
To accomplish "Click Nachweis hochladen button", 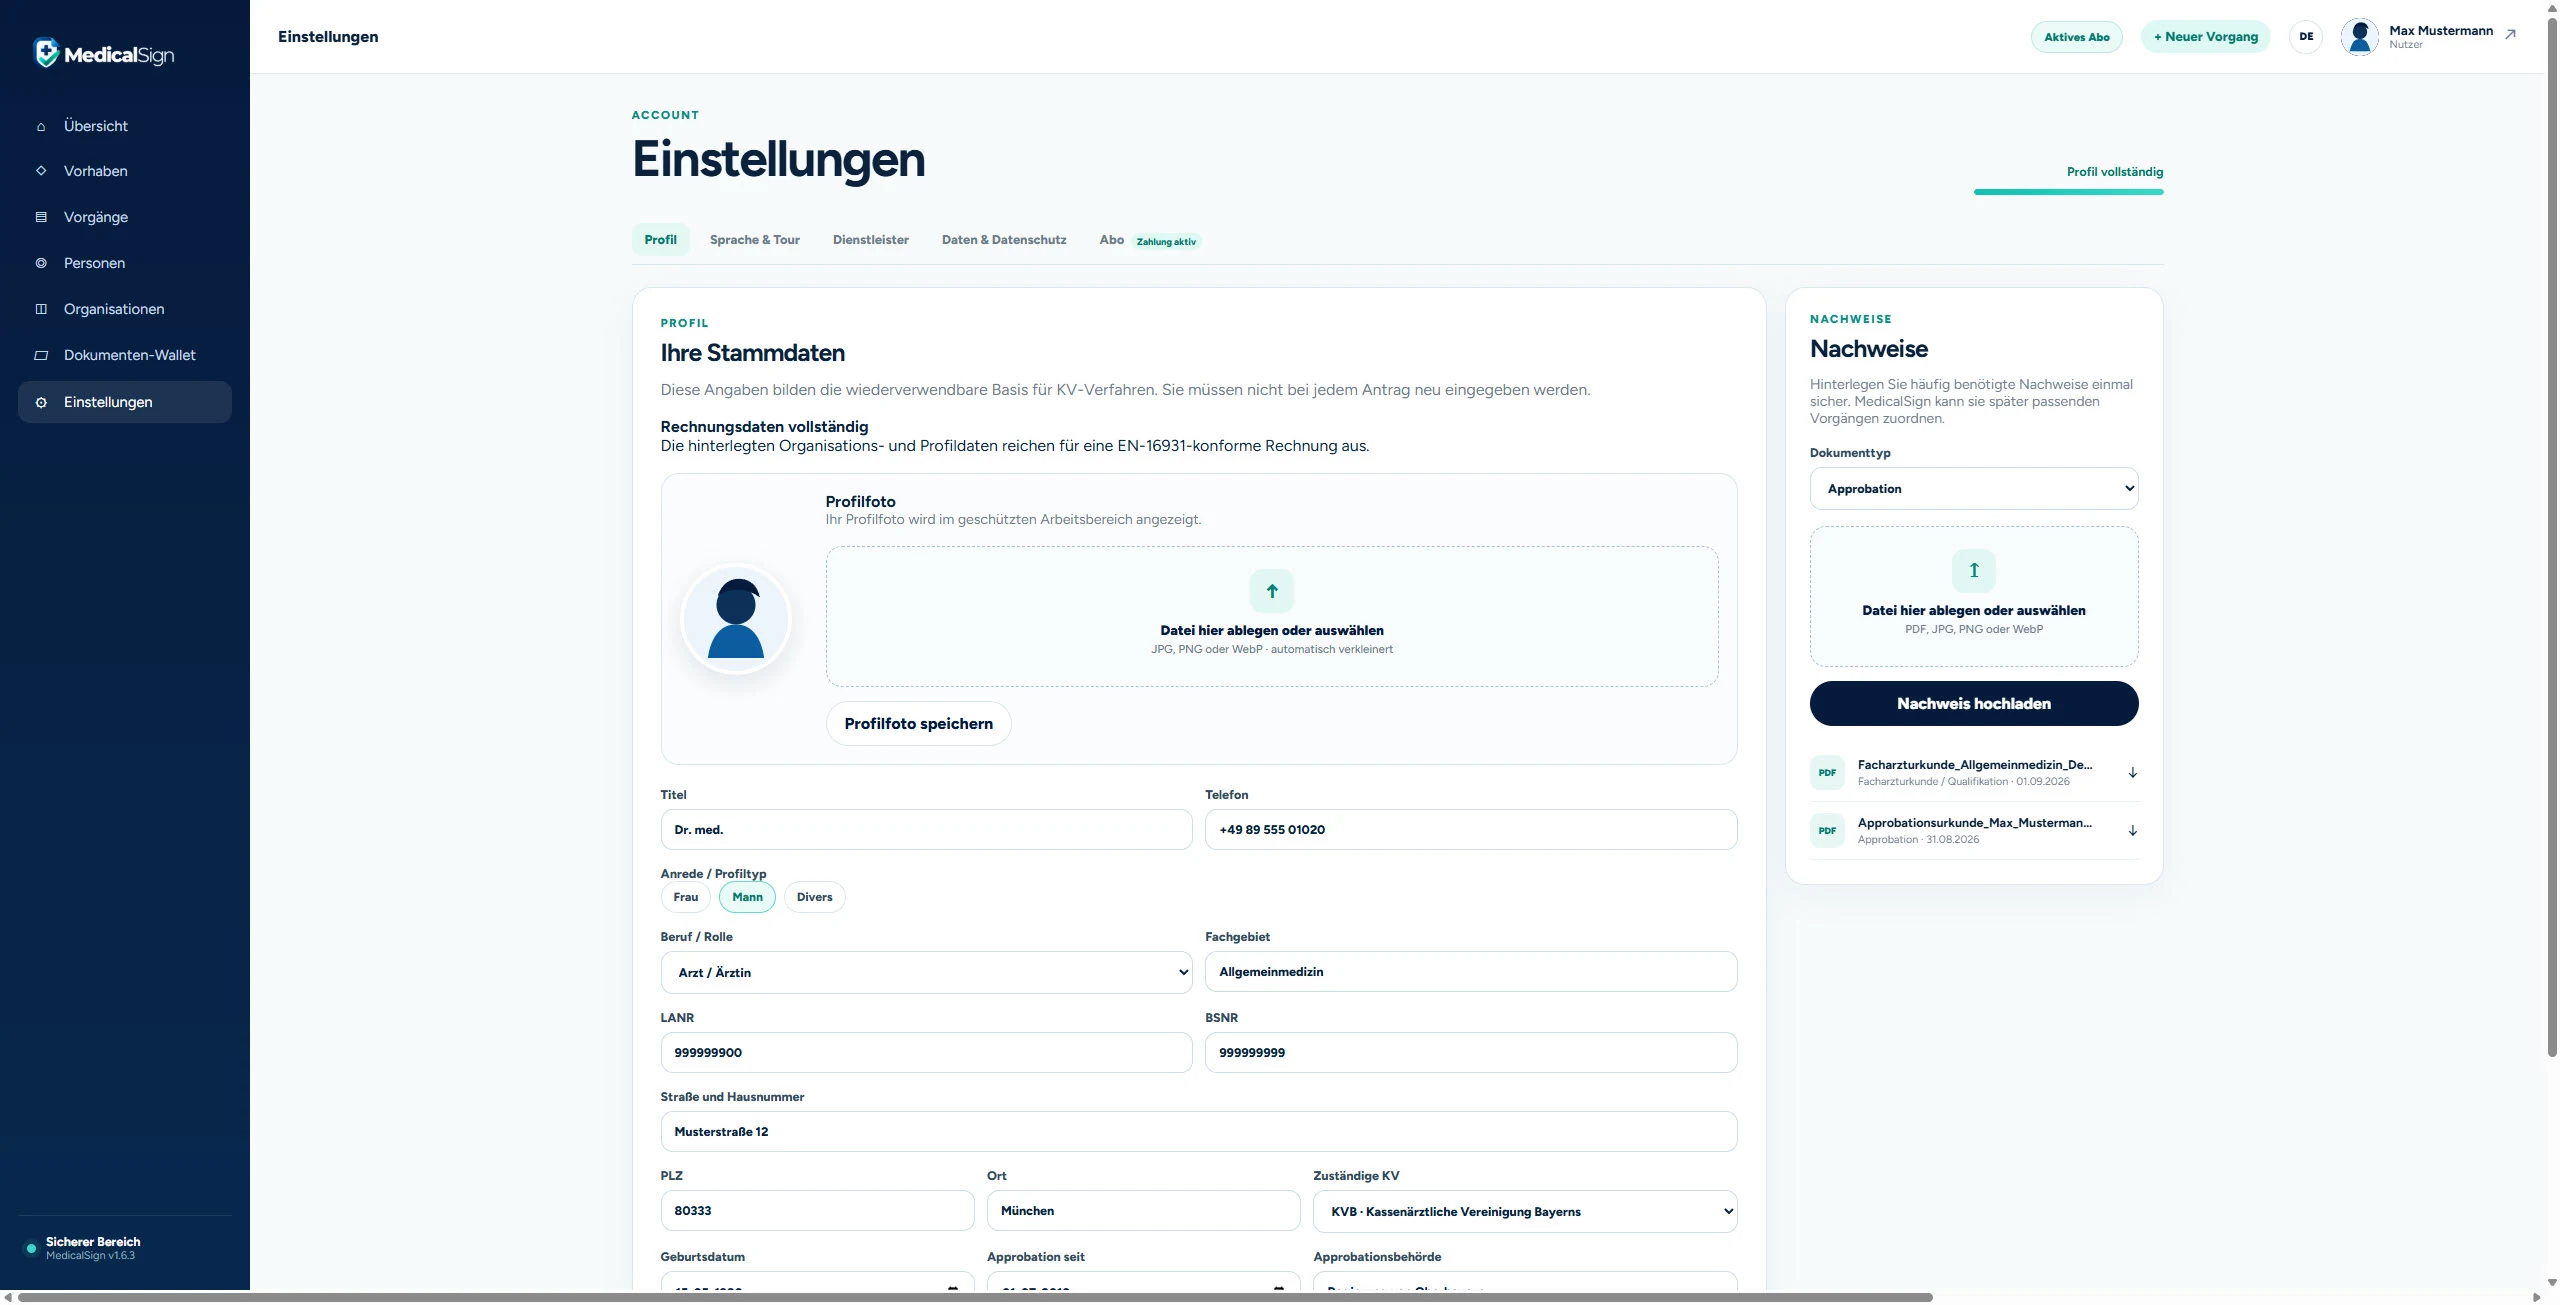I will point(1974,704).
